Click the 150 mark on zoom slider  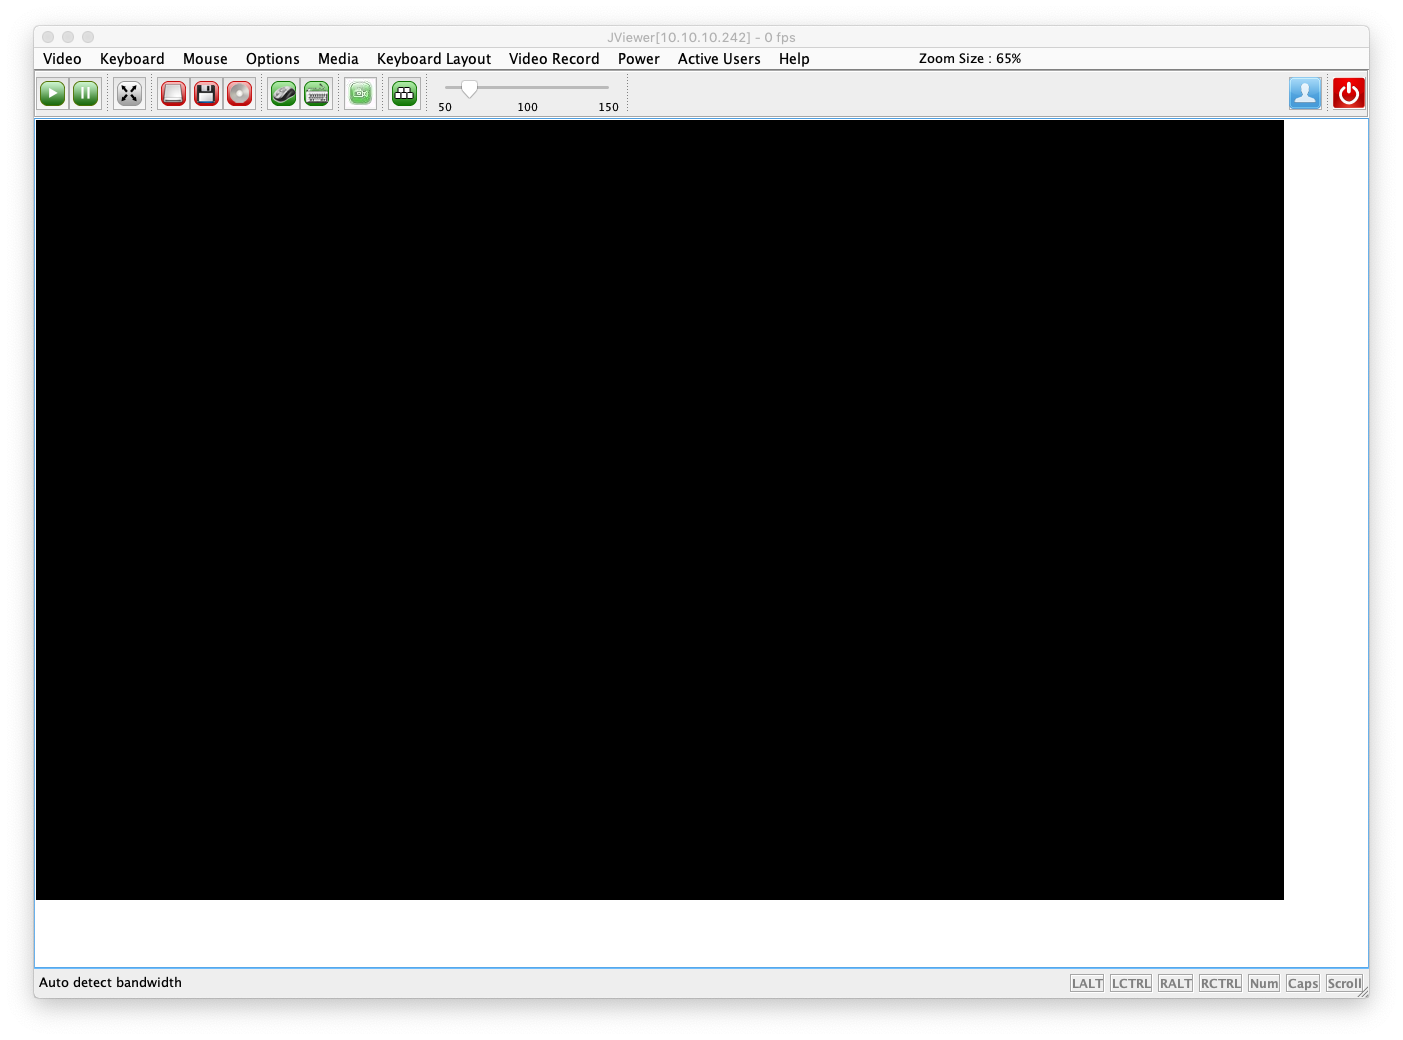608,107
